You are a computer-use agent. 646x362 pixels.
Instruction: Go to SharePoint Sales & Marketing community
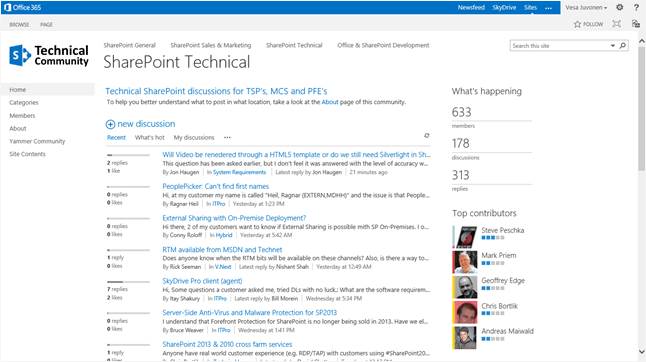click(211, 45)
